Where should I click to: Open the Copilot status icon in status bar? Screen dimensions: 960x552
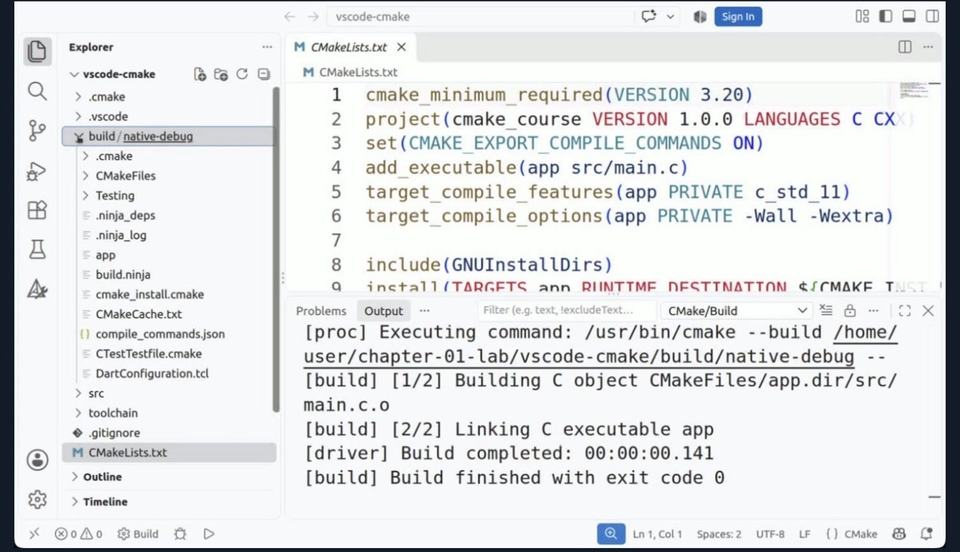pyautogui.click(x=899, y=534)
